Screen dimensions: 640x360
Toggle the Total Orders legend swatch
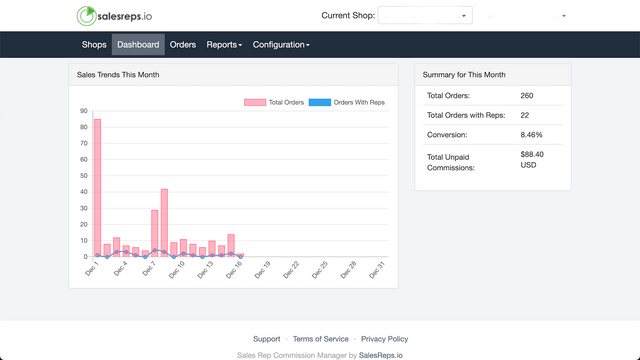tap(255, 102)
